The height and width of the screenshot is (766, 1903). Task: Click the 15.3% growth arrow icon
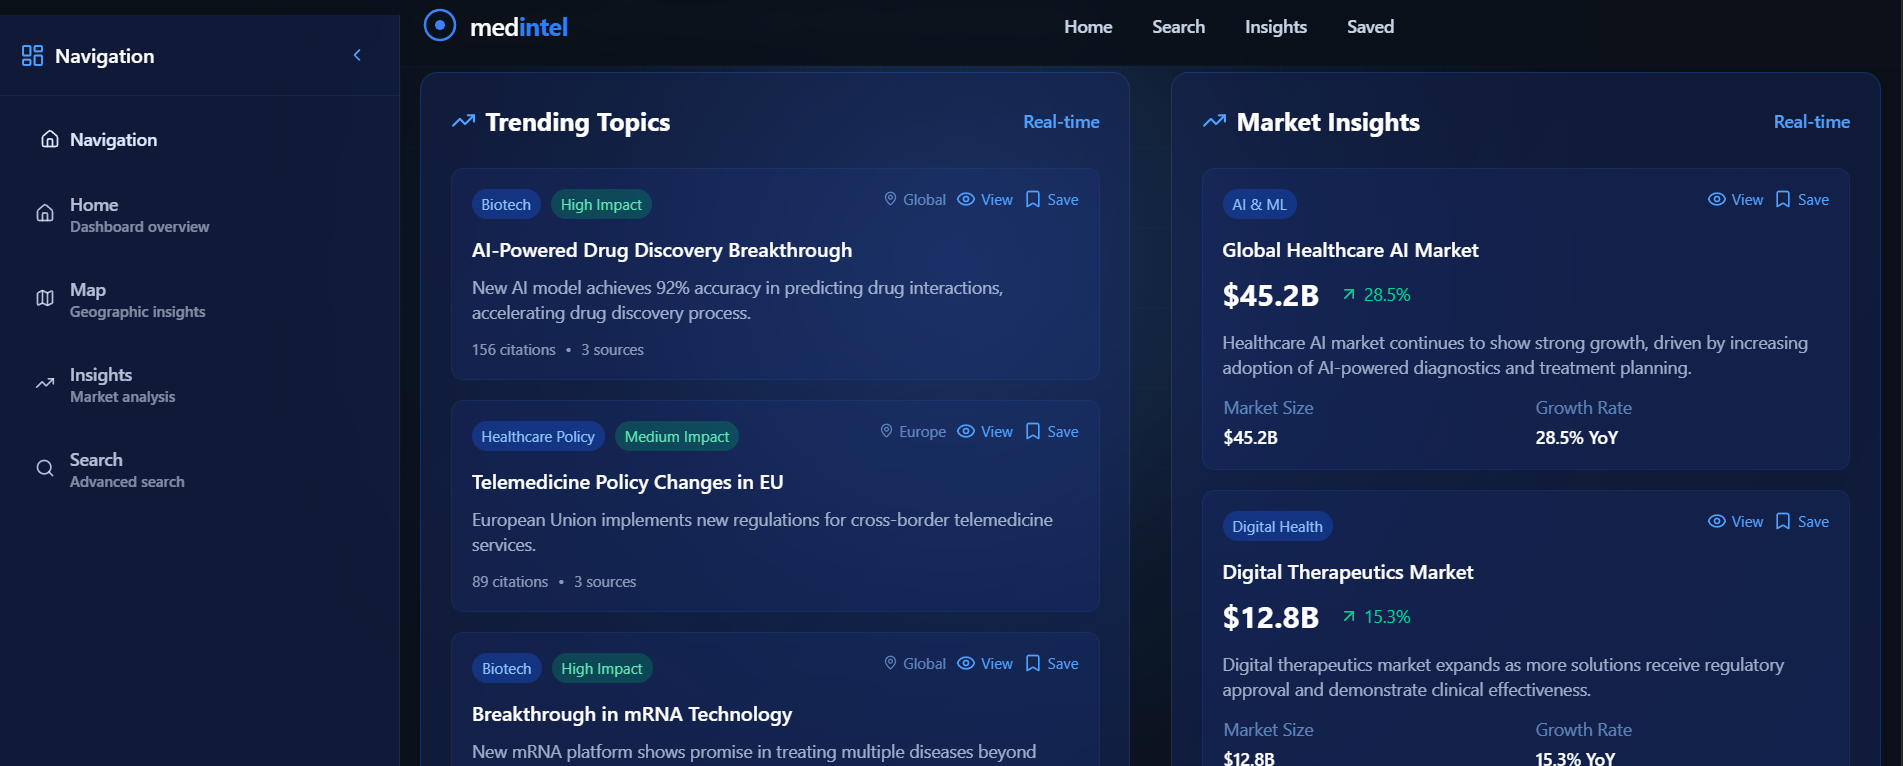pos(1349,616)
